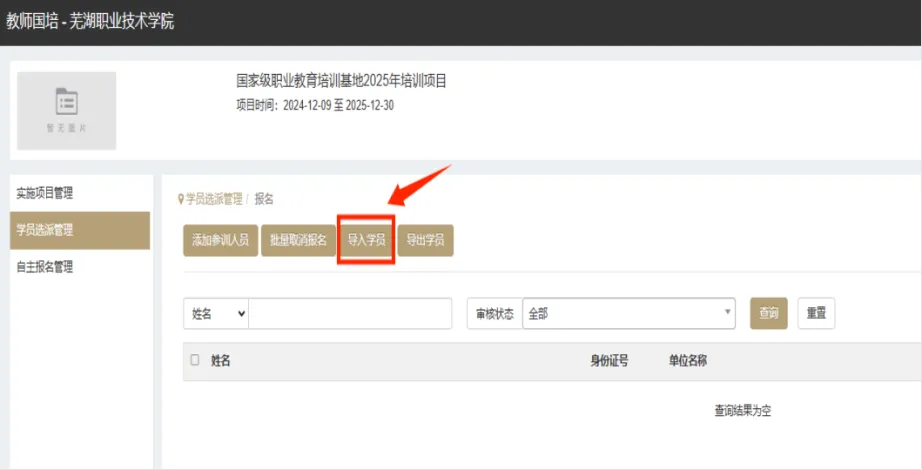Click the 国家级职业教育培训基地2025年培训项目 title
922x470 pixels.
click(x=341, y=81)
